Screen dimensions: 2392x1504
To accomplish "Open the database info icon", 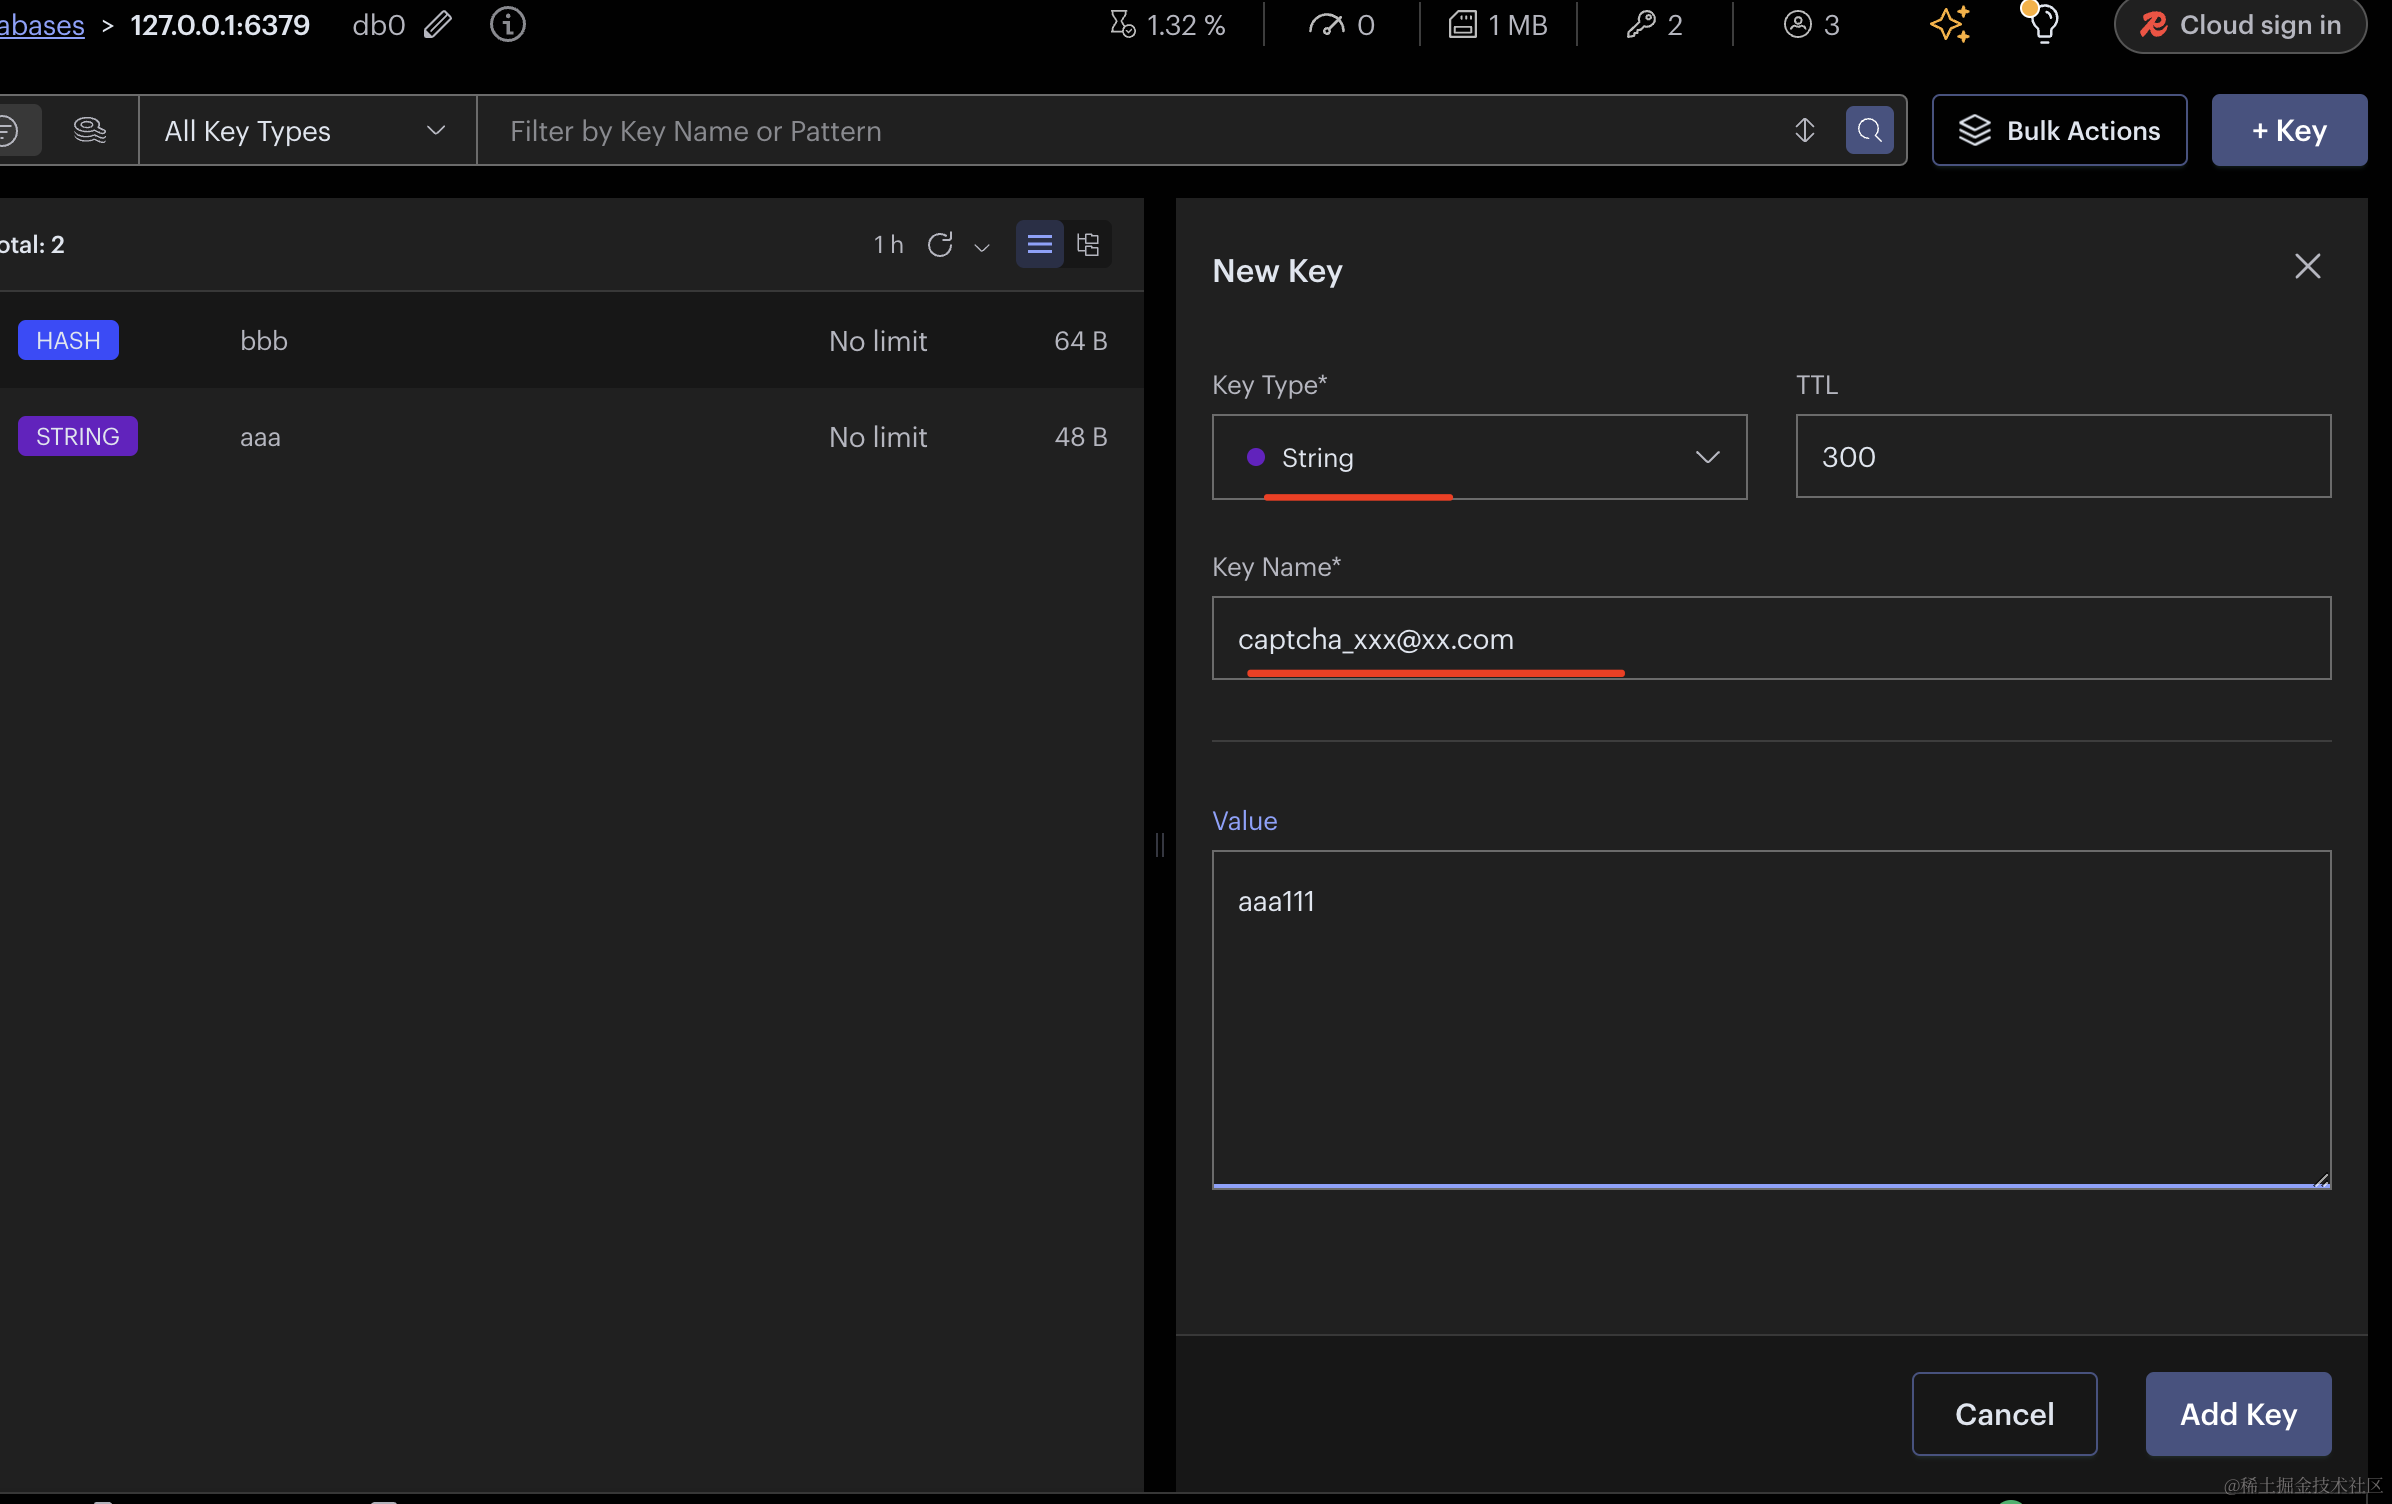I will point(507,24).
